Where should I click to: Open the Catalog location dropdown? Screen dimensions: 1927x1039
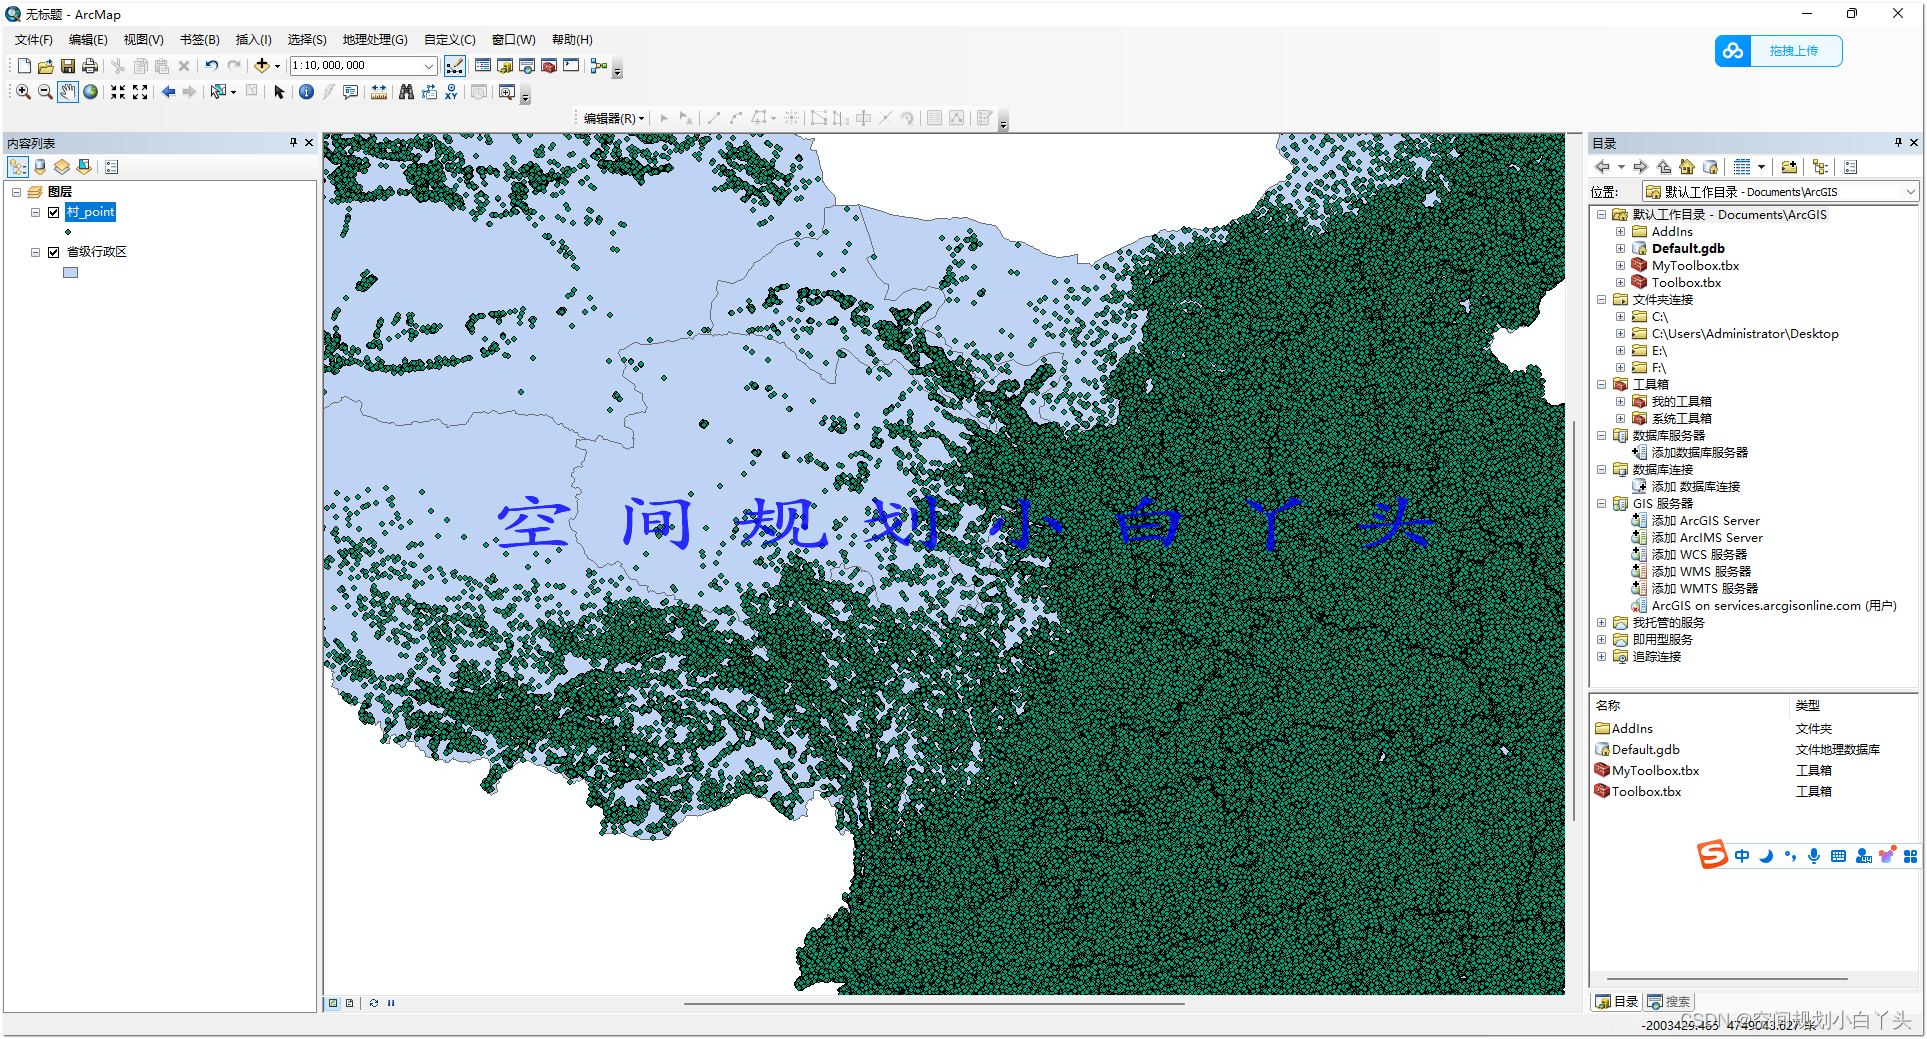1910,192
